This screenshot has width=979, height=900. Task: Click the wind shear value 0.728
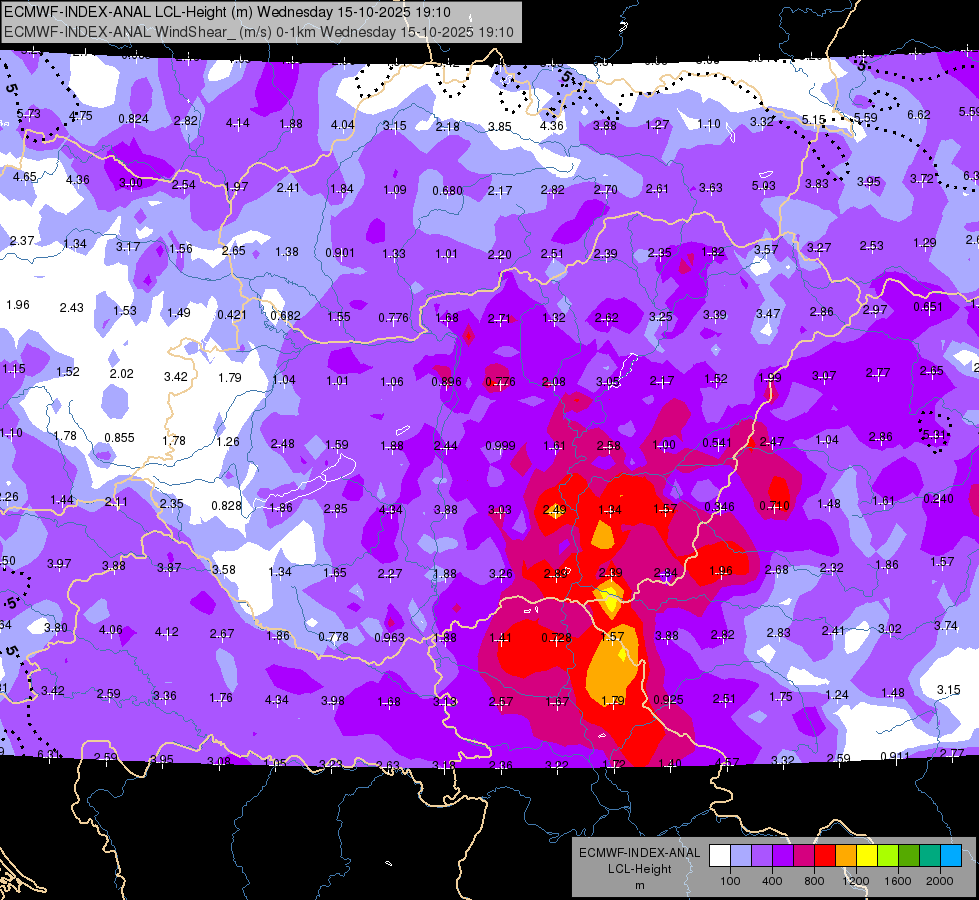(x=556, y=638)
